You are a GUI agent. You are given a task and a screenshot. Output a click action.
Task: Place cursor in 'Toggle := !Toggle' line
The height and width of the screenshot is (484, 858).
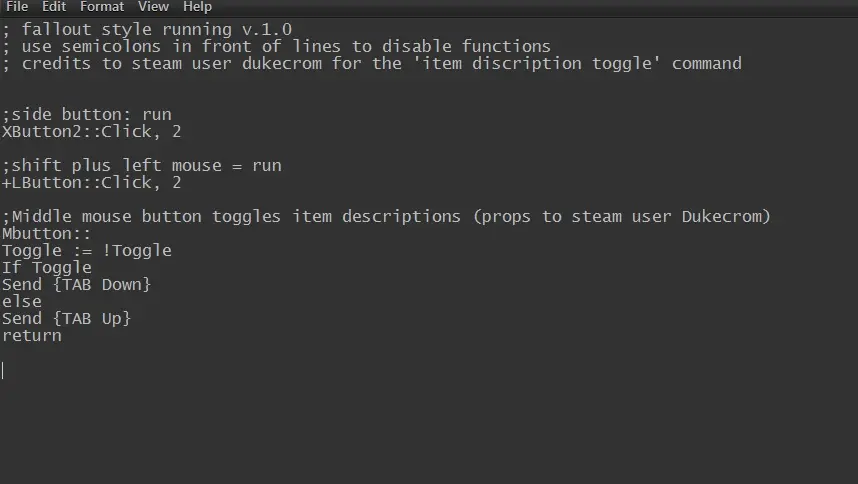(87, 250)
